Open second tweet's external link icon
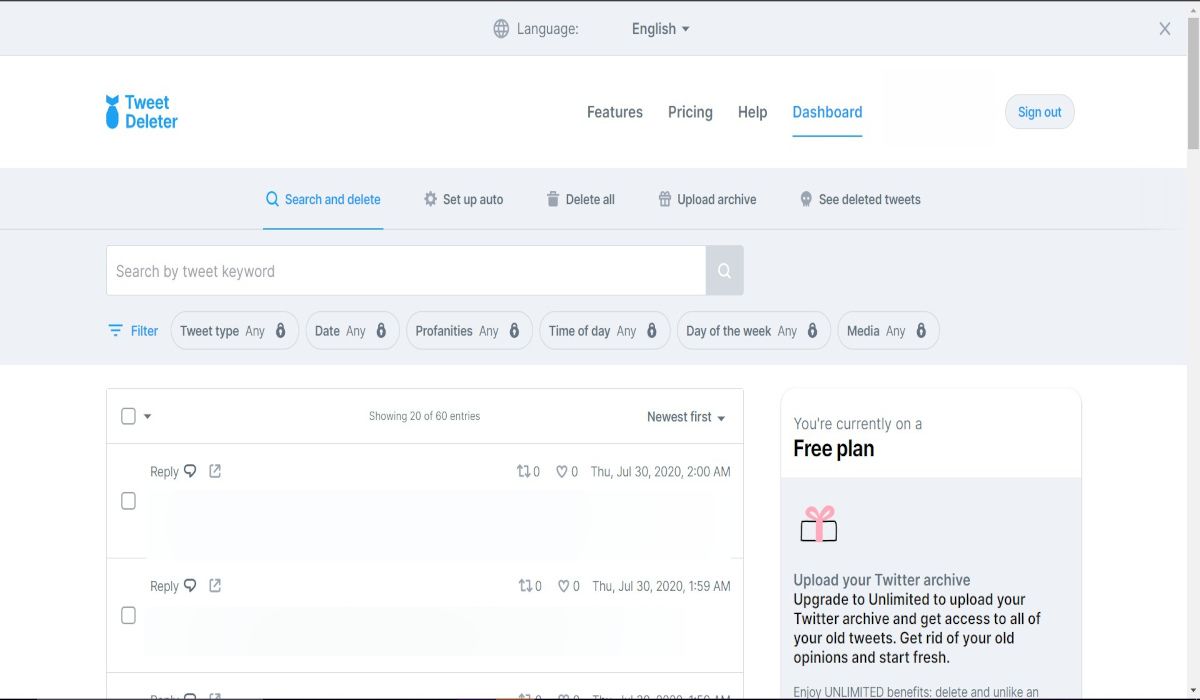 215,586
